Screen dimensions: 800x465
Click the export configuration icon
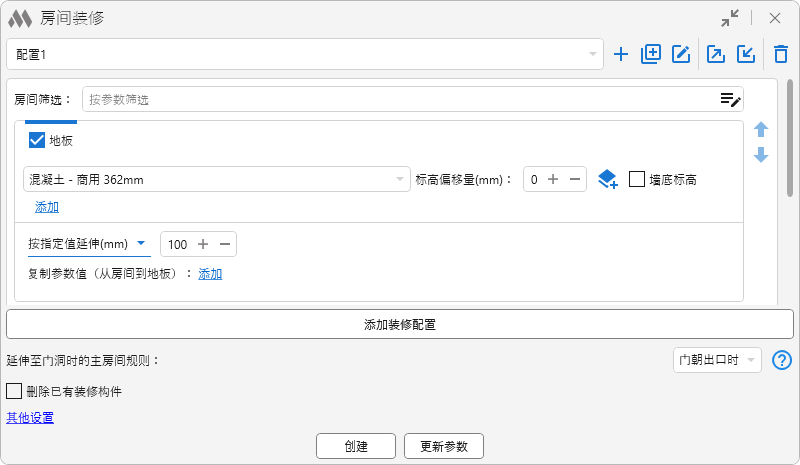[716, 55]
